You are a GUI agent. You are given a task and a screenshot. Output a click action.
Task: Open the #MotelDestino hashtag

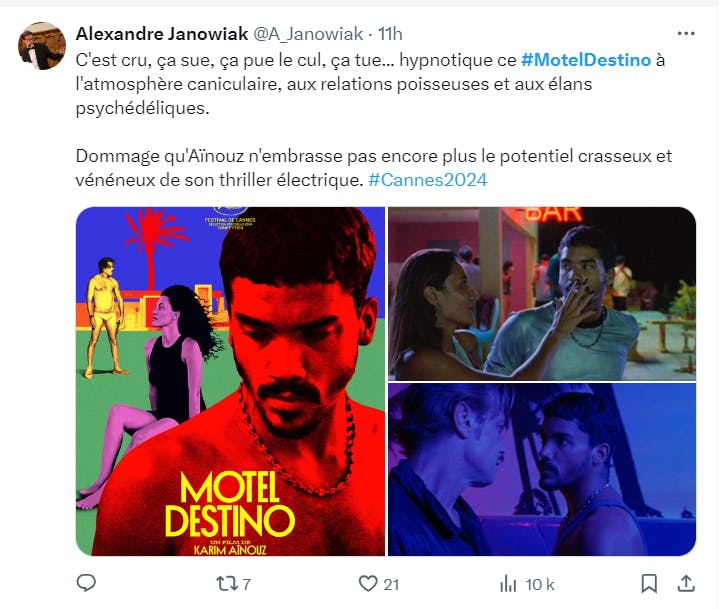pyautogui.click(x=586, y=60)
